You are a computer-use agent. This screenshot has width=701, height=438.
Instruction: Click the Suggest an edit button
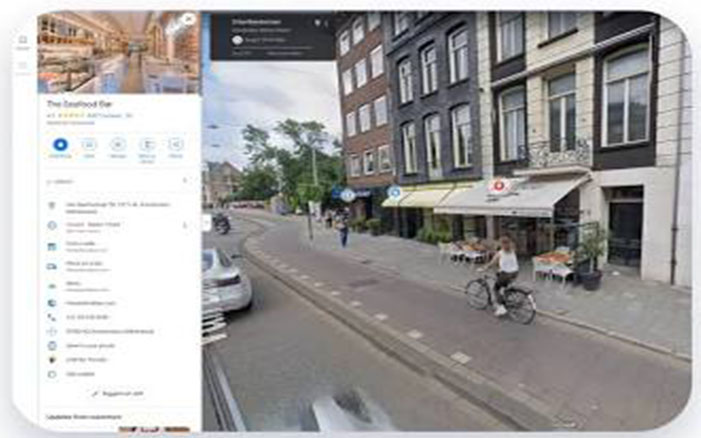coord(118,393)
